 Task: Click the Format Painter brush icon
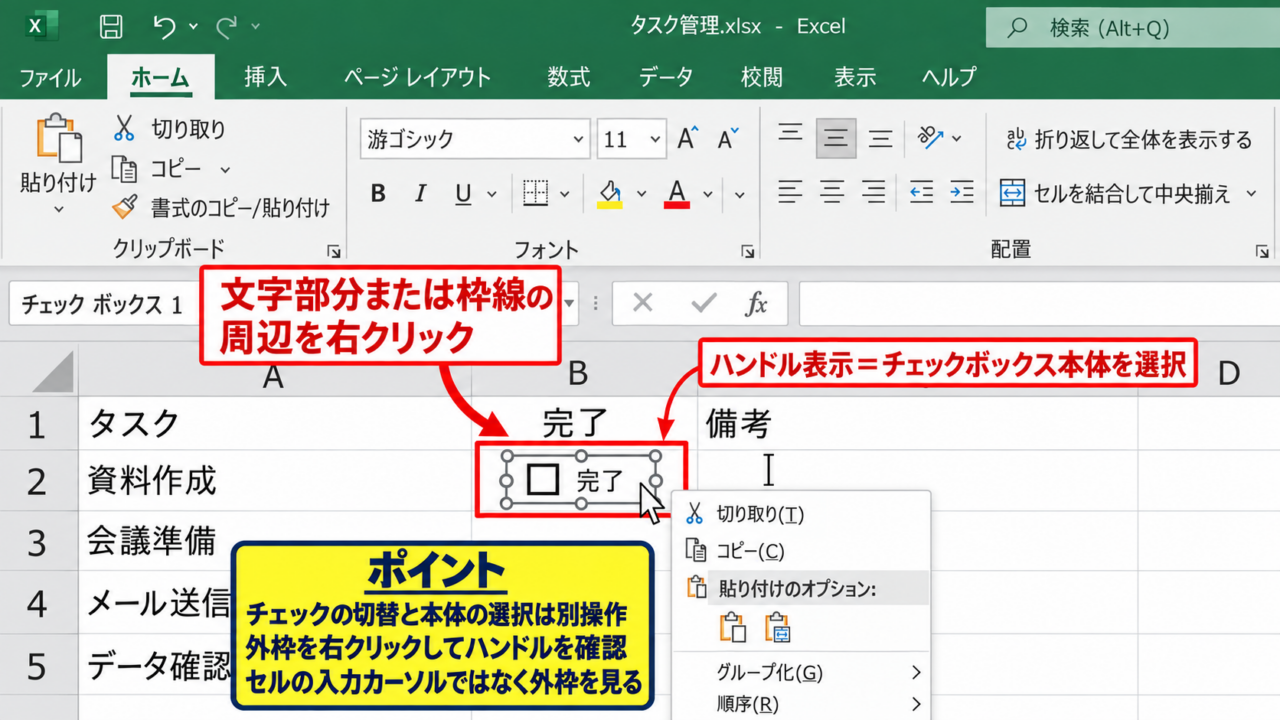(124, 208)
